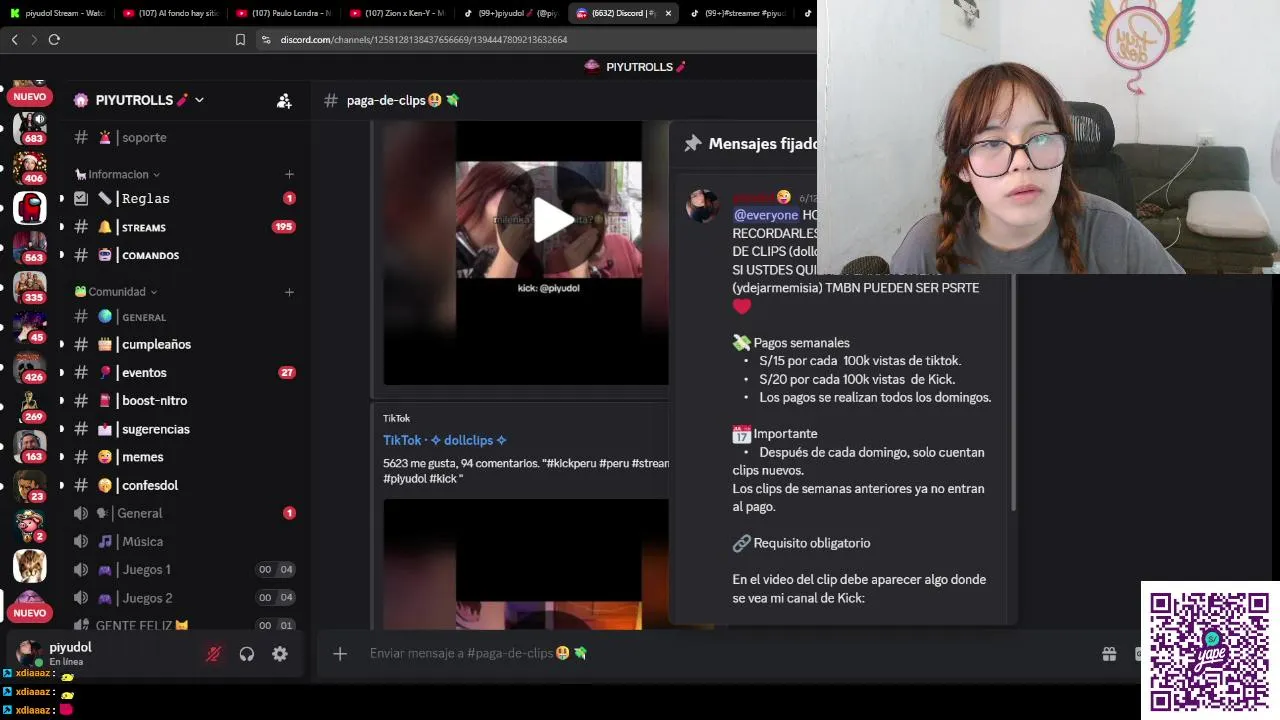Open the Among Us red crewmate server
The height and width of the screenshot is (720, 1280).
(x=30, y=208)
